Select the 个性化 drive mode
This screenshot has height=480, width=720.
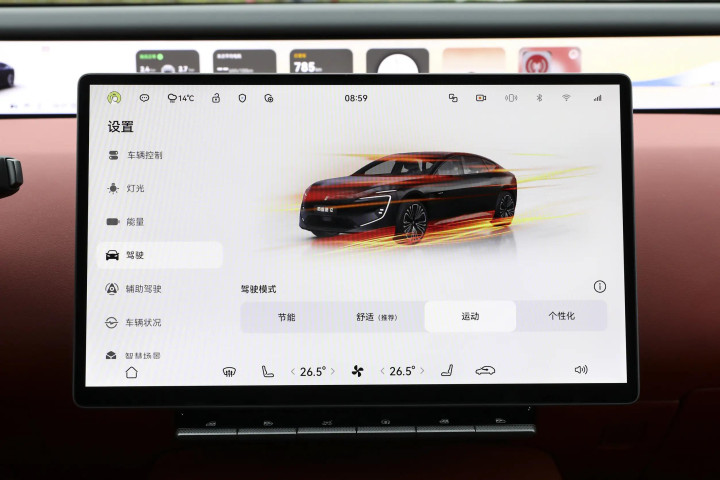[x=562, y=316]
